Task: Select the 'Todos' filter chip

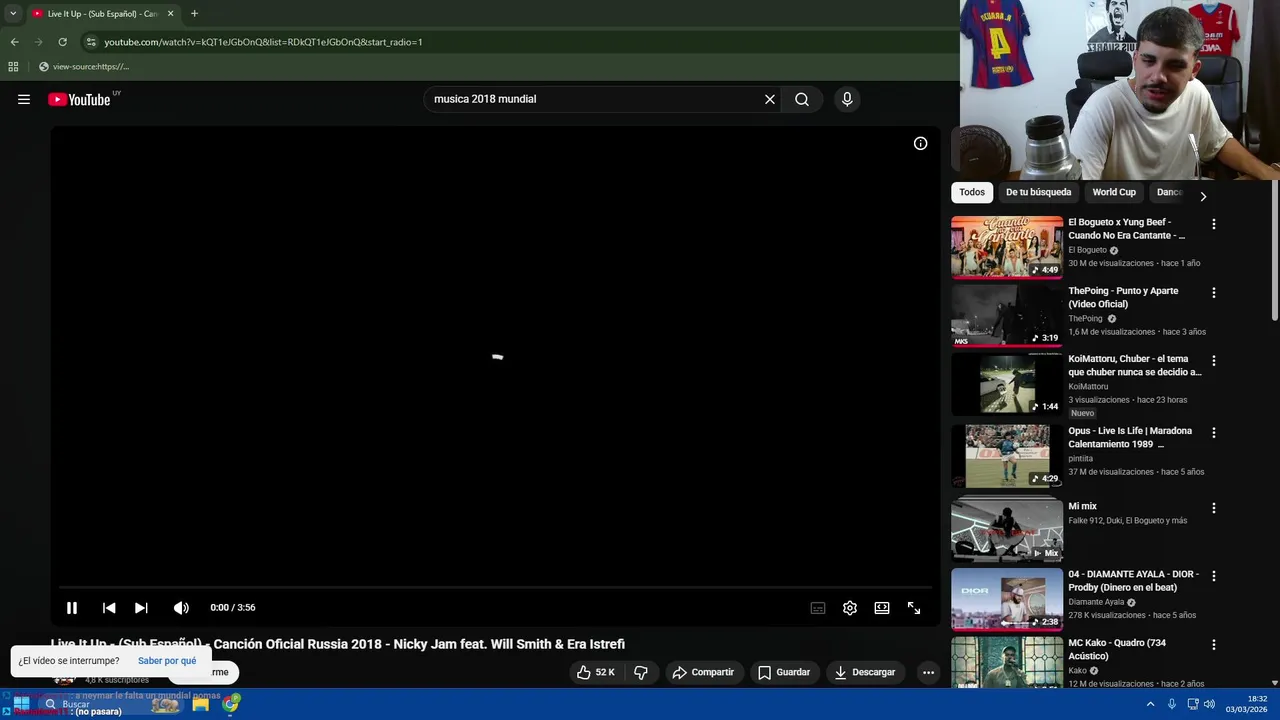Action: [972, 192]
